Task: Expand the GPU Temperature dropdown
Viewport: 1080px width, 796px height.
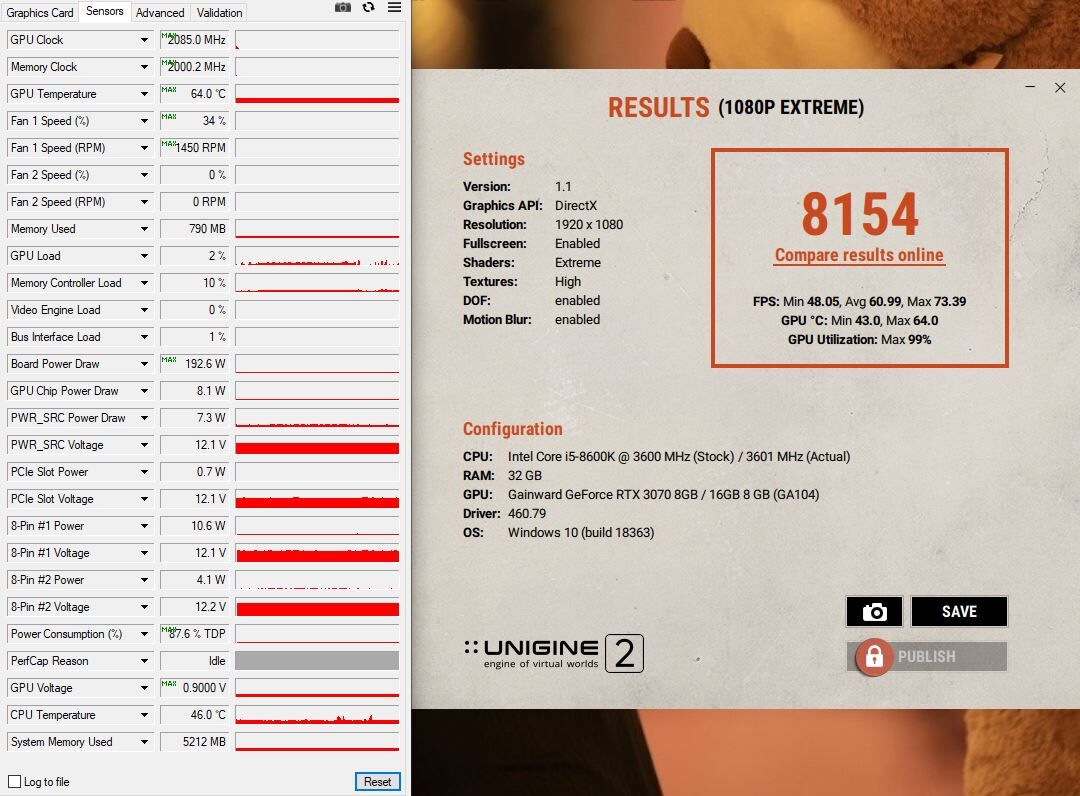Action: coord(144,94)
